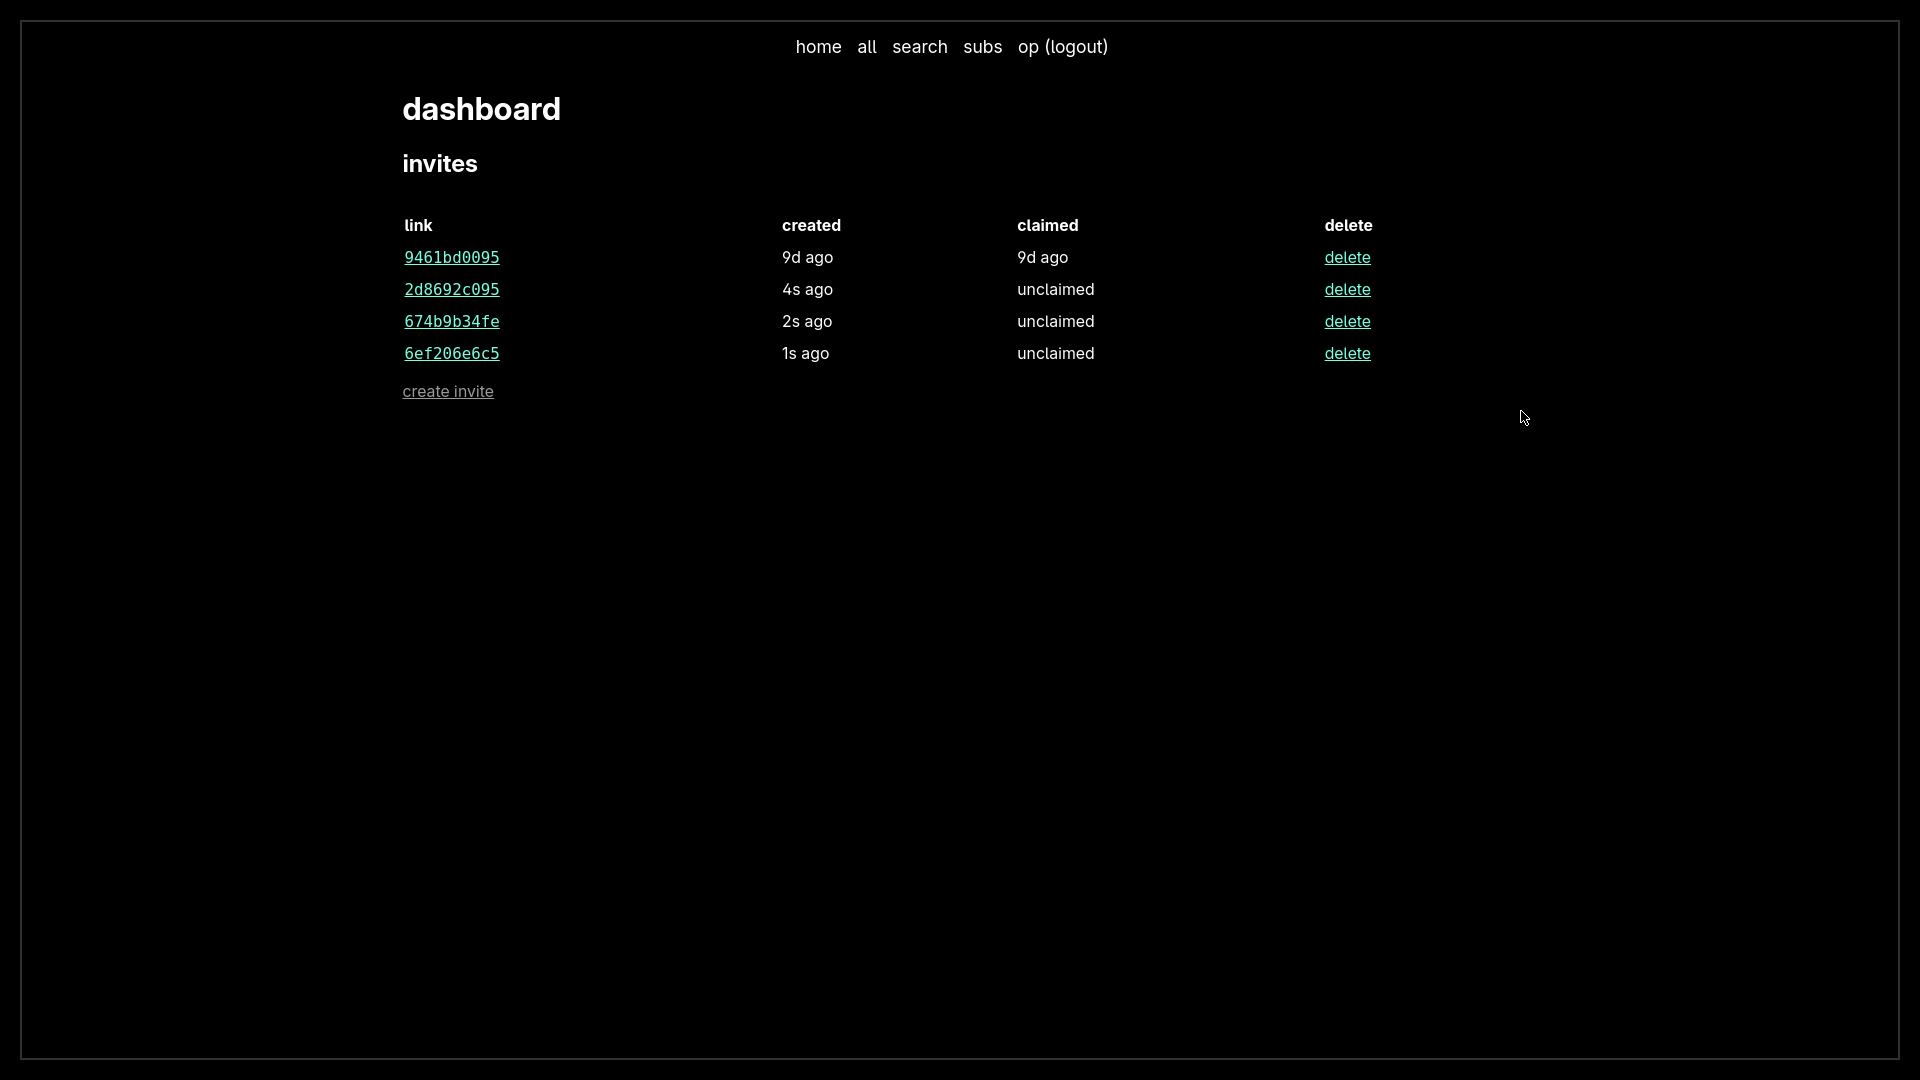The image size is (1920, 1080).
Task: Click the dashboard heading
Action: click(x=481, y=110)
